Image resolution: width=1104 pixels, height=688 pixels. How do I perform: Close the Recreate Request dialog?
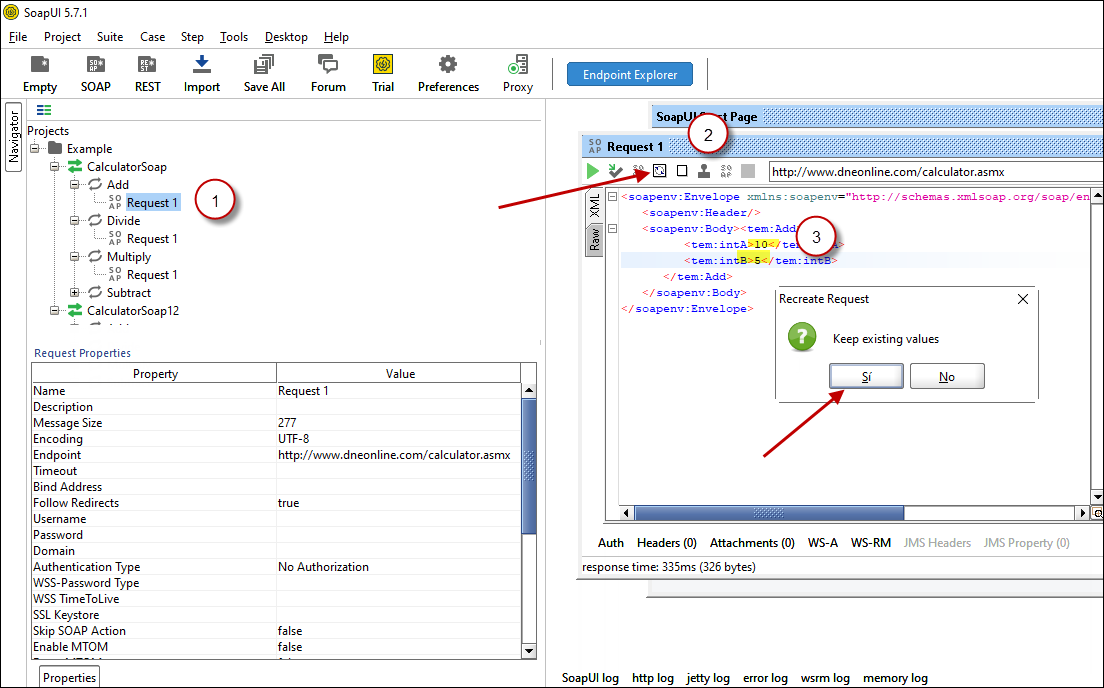click(x=1023, y=299)
